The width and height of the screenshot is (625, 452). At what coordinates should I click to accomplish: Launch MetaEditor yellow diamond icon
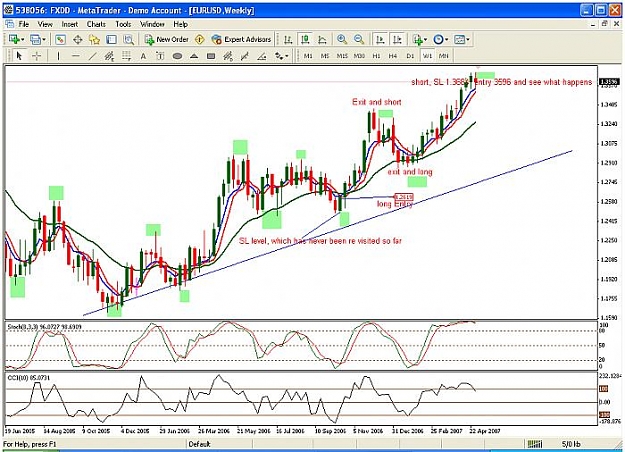coord(200,39)
